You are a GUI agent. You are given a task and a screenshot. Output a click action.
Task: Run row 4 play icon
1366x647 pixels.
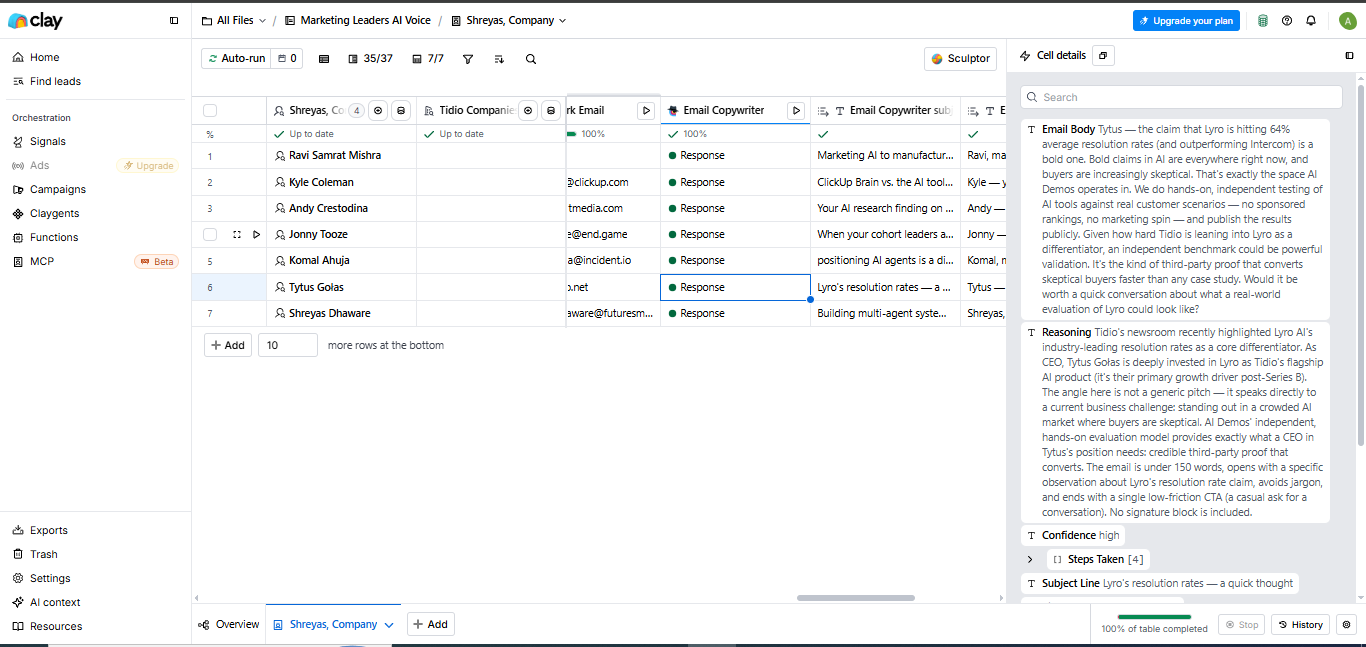tap(256, 234)
